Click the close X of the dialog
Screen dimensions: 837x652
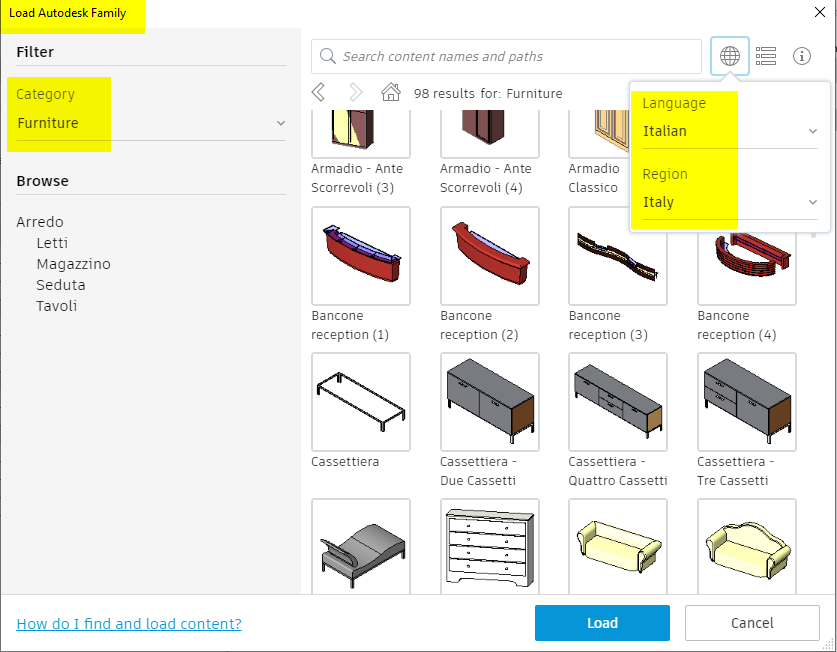point(820,12)
